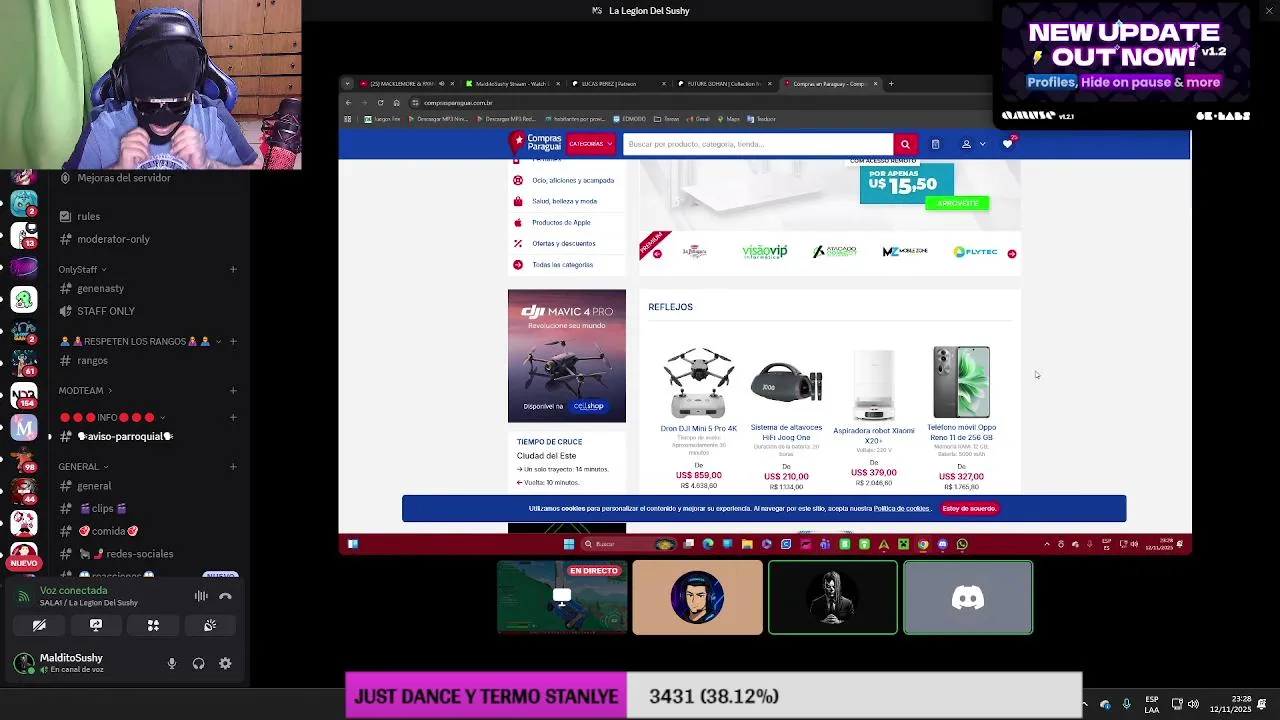
Task: Deafen with headphones icon in Discord
Action: 198,663
